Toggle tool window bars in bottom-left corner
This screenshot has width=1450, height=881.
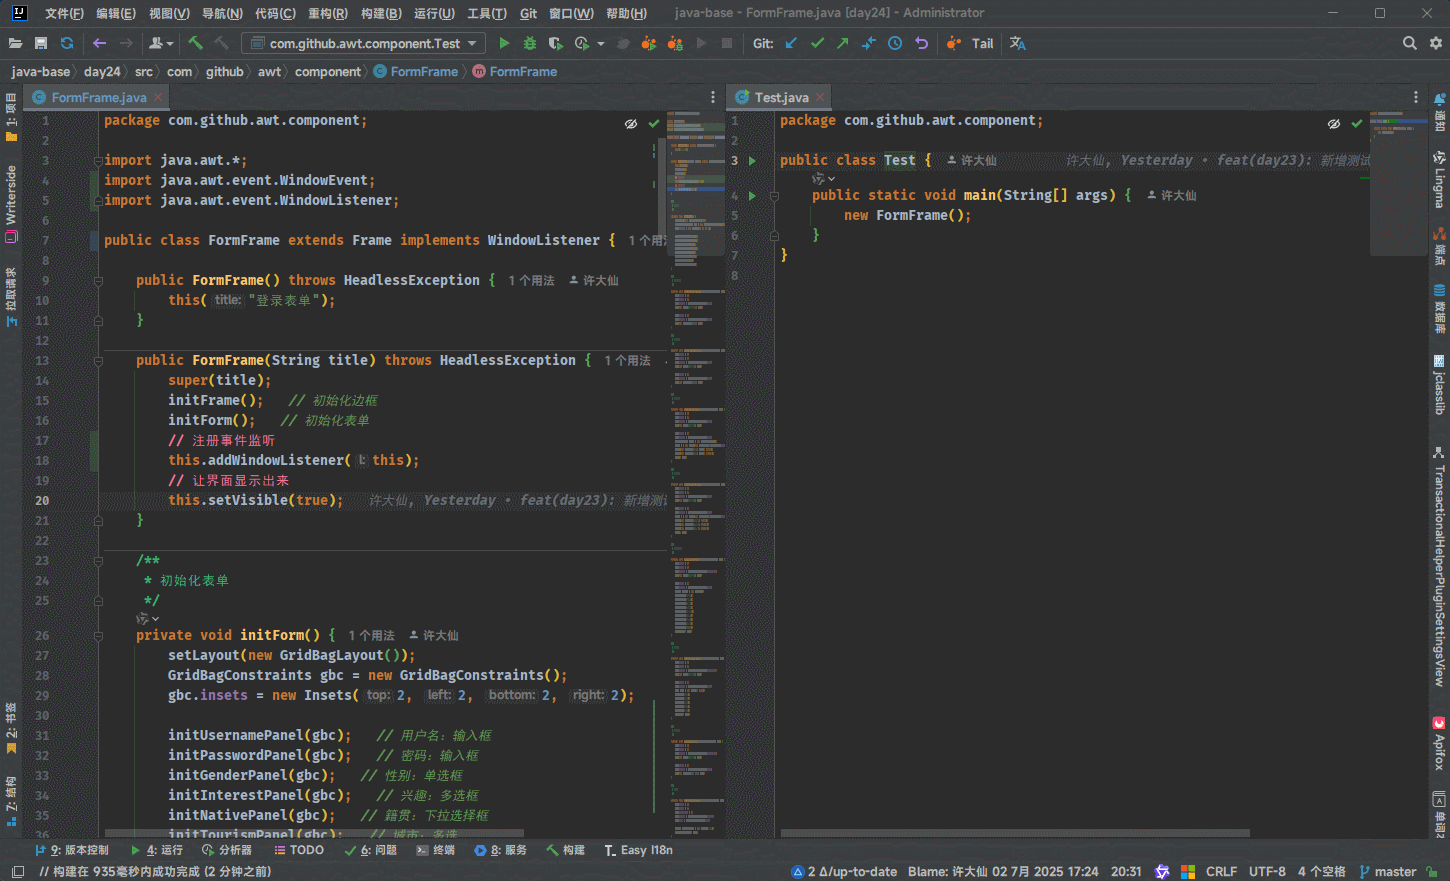tap(17, 871)
